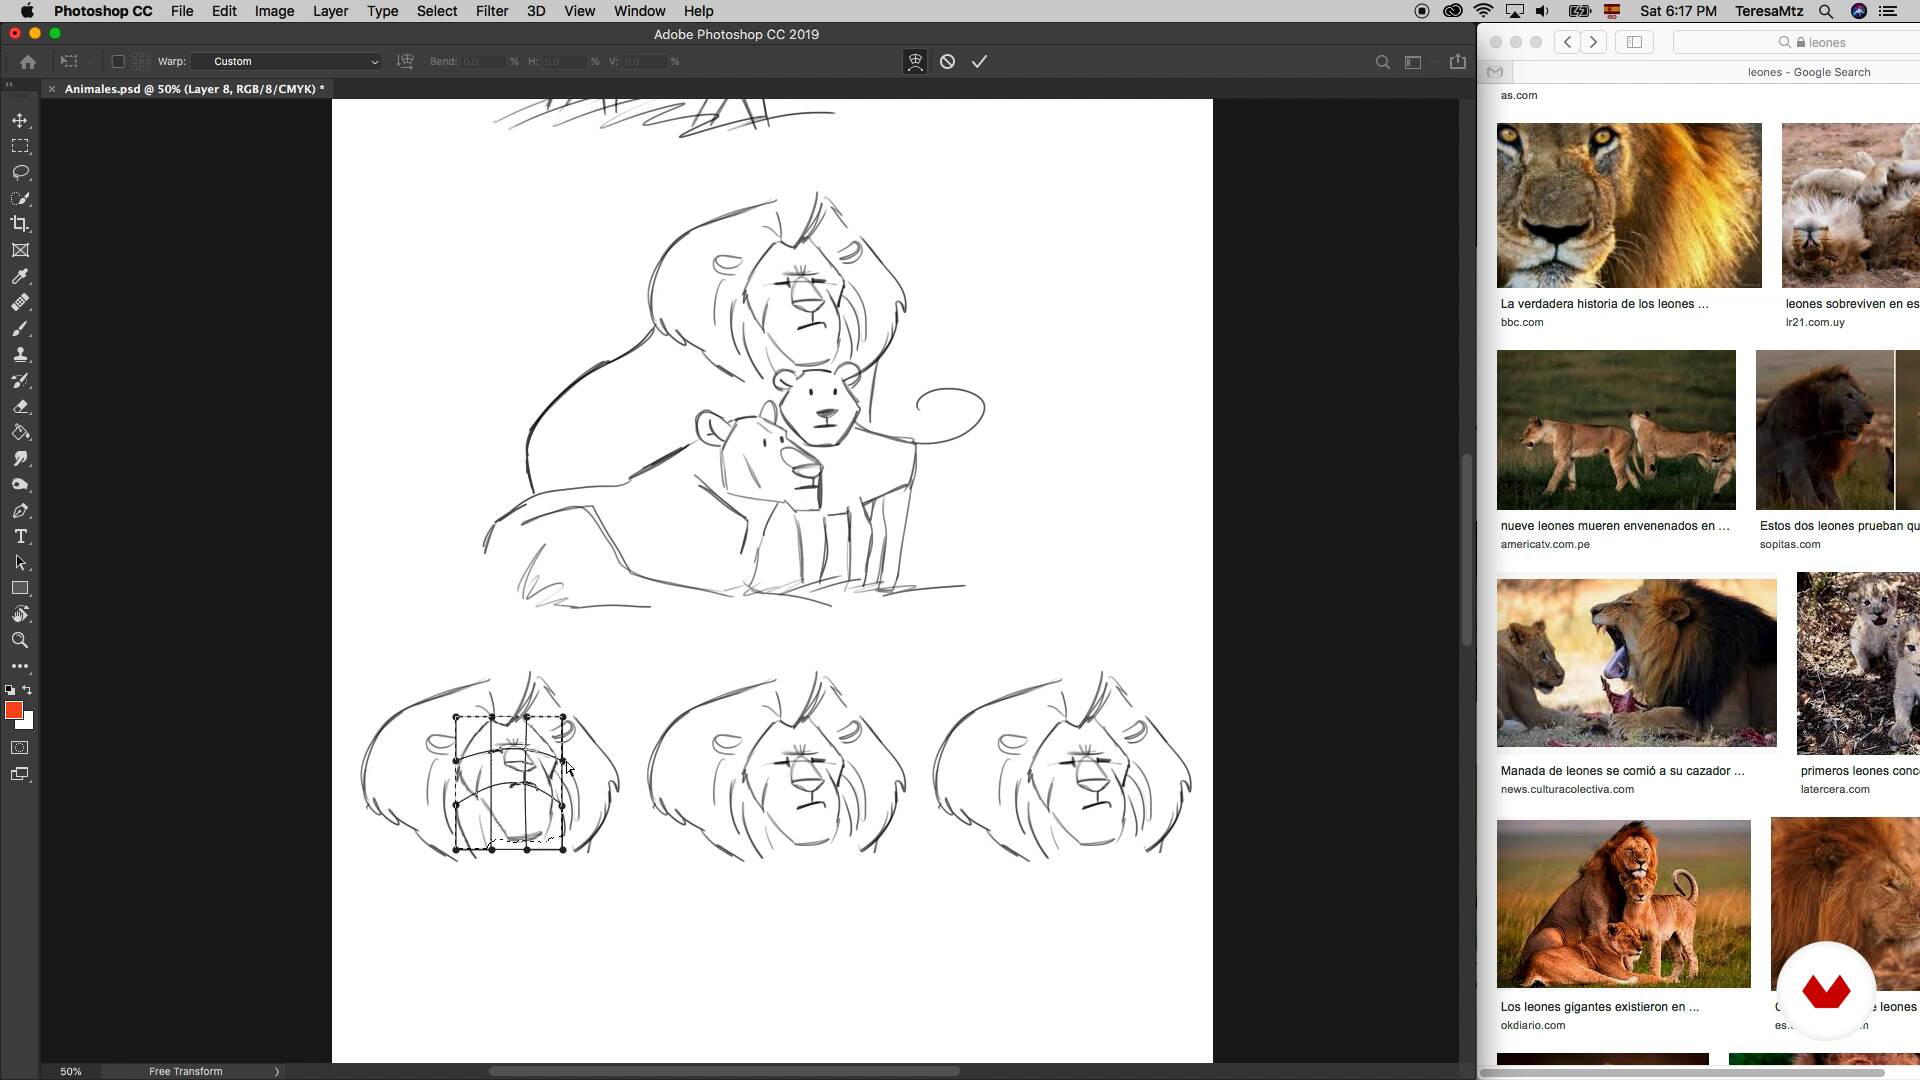1920x1080 pixels.
Task: Switch to Animales.psd document tab
Action: [x=194, y=89]
